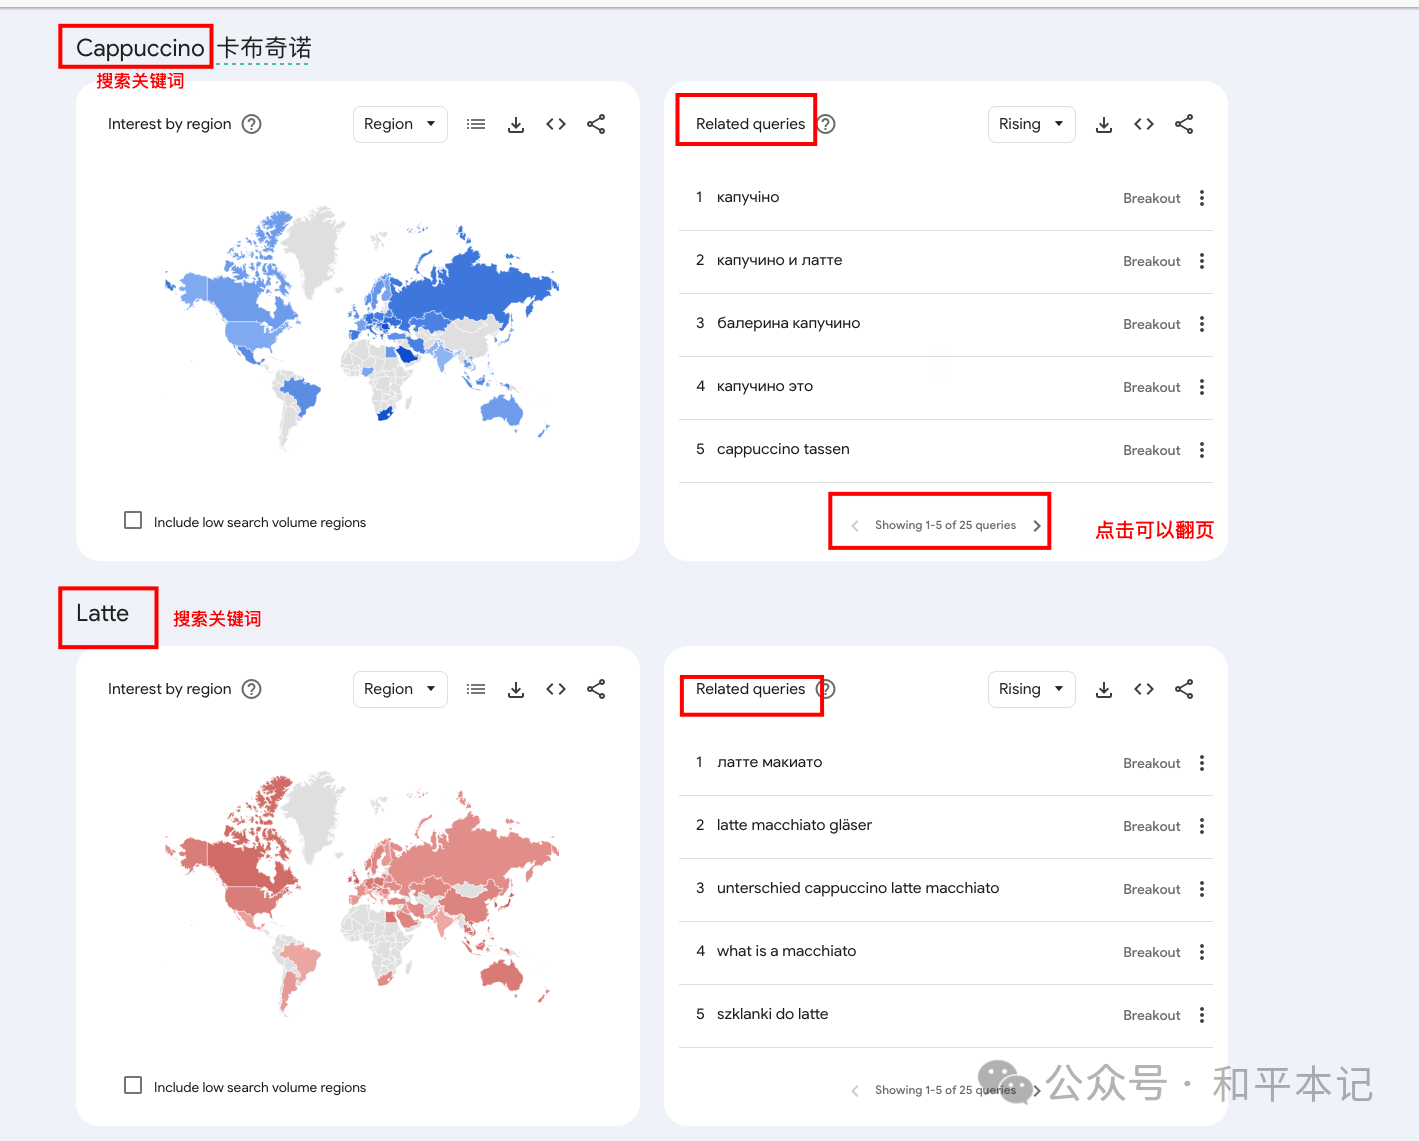The width and height of the screenshot is (1419, 1141).
Task: Enable low search volume regions for Latte
Action: [133, 1085]
